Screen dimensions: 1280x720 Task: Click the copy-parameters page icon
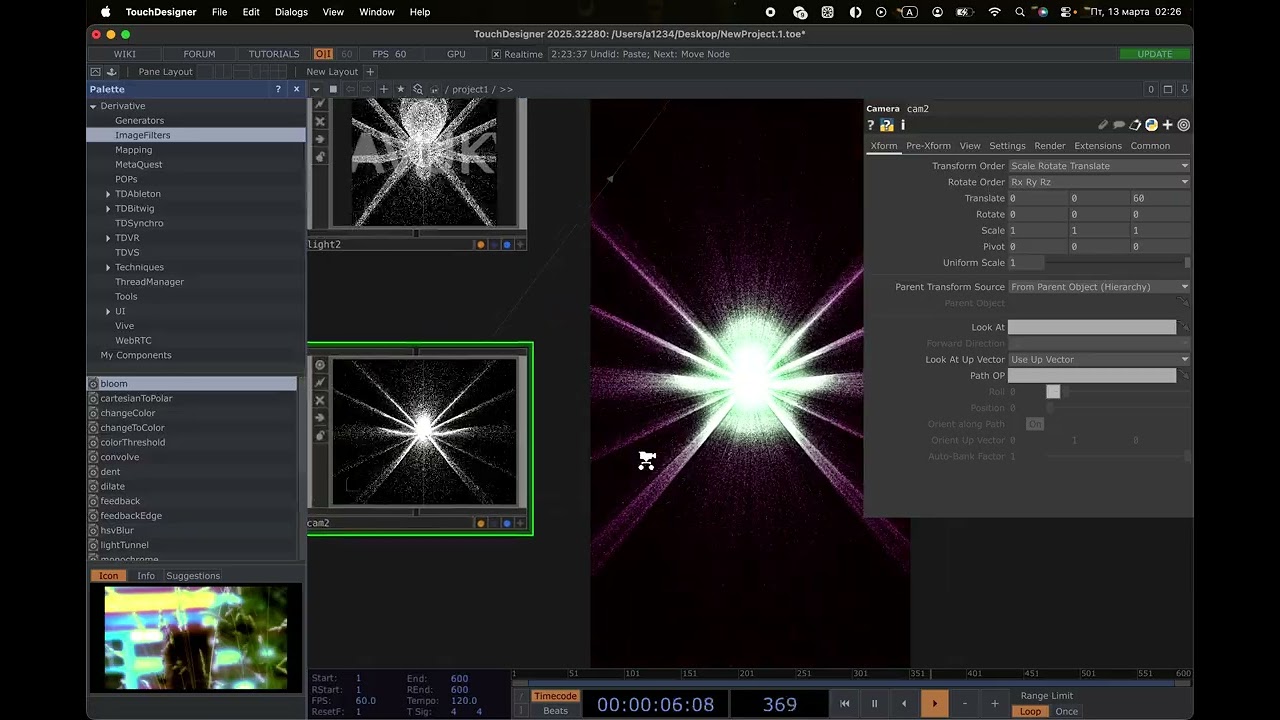pos(1135,125)
